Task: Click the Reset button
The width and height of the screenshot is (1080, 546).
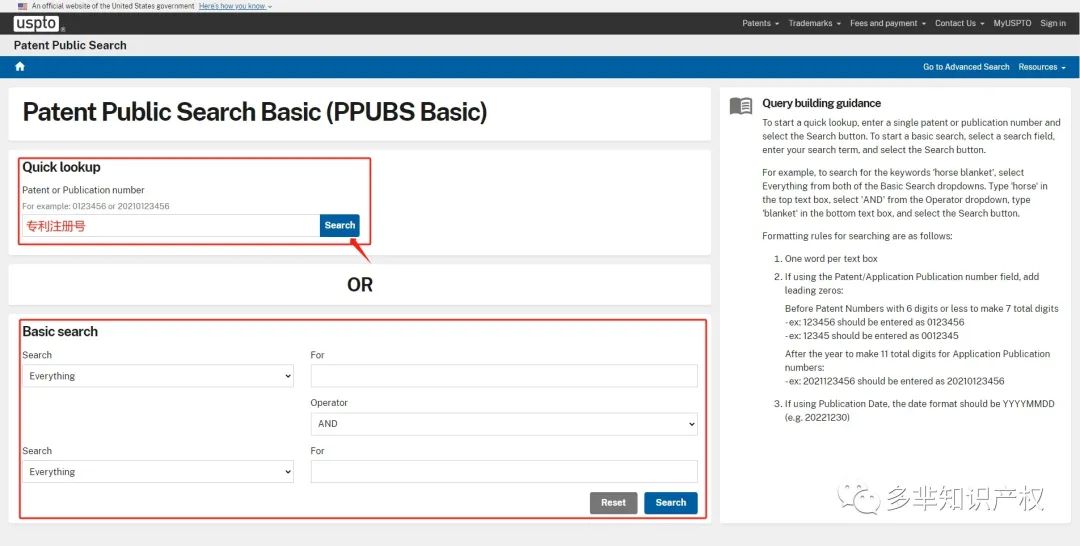Action: click(613, 503)
